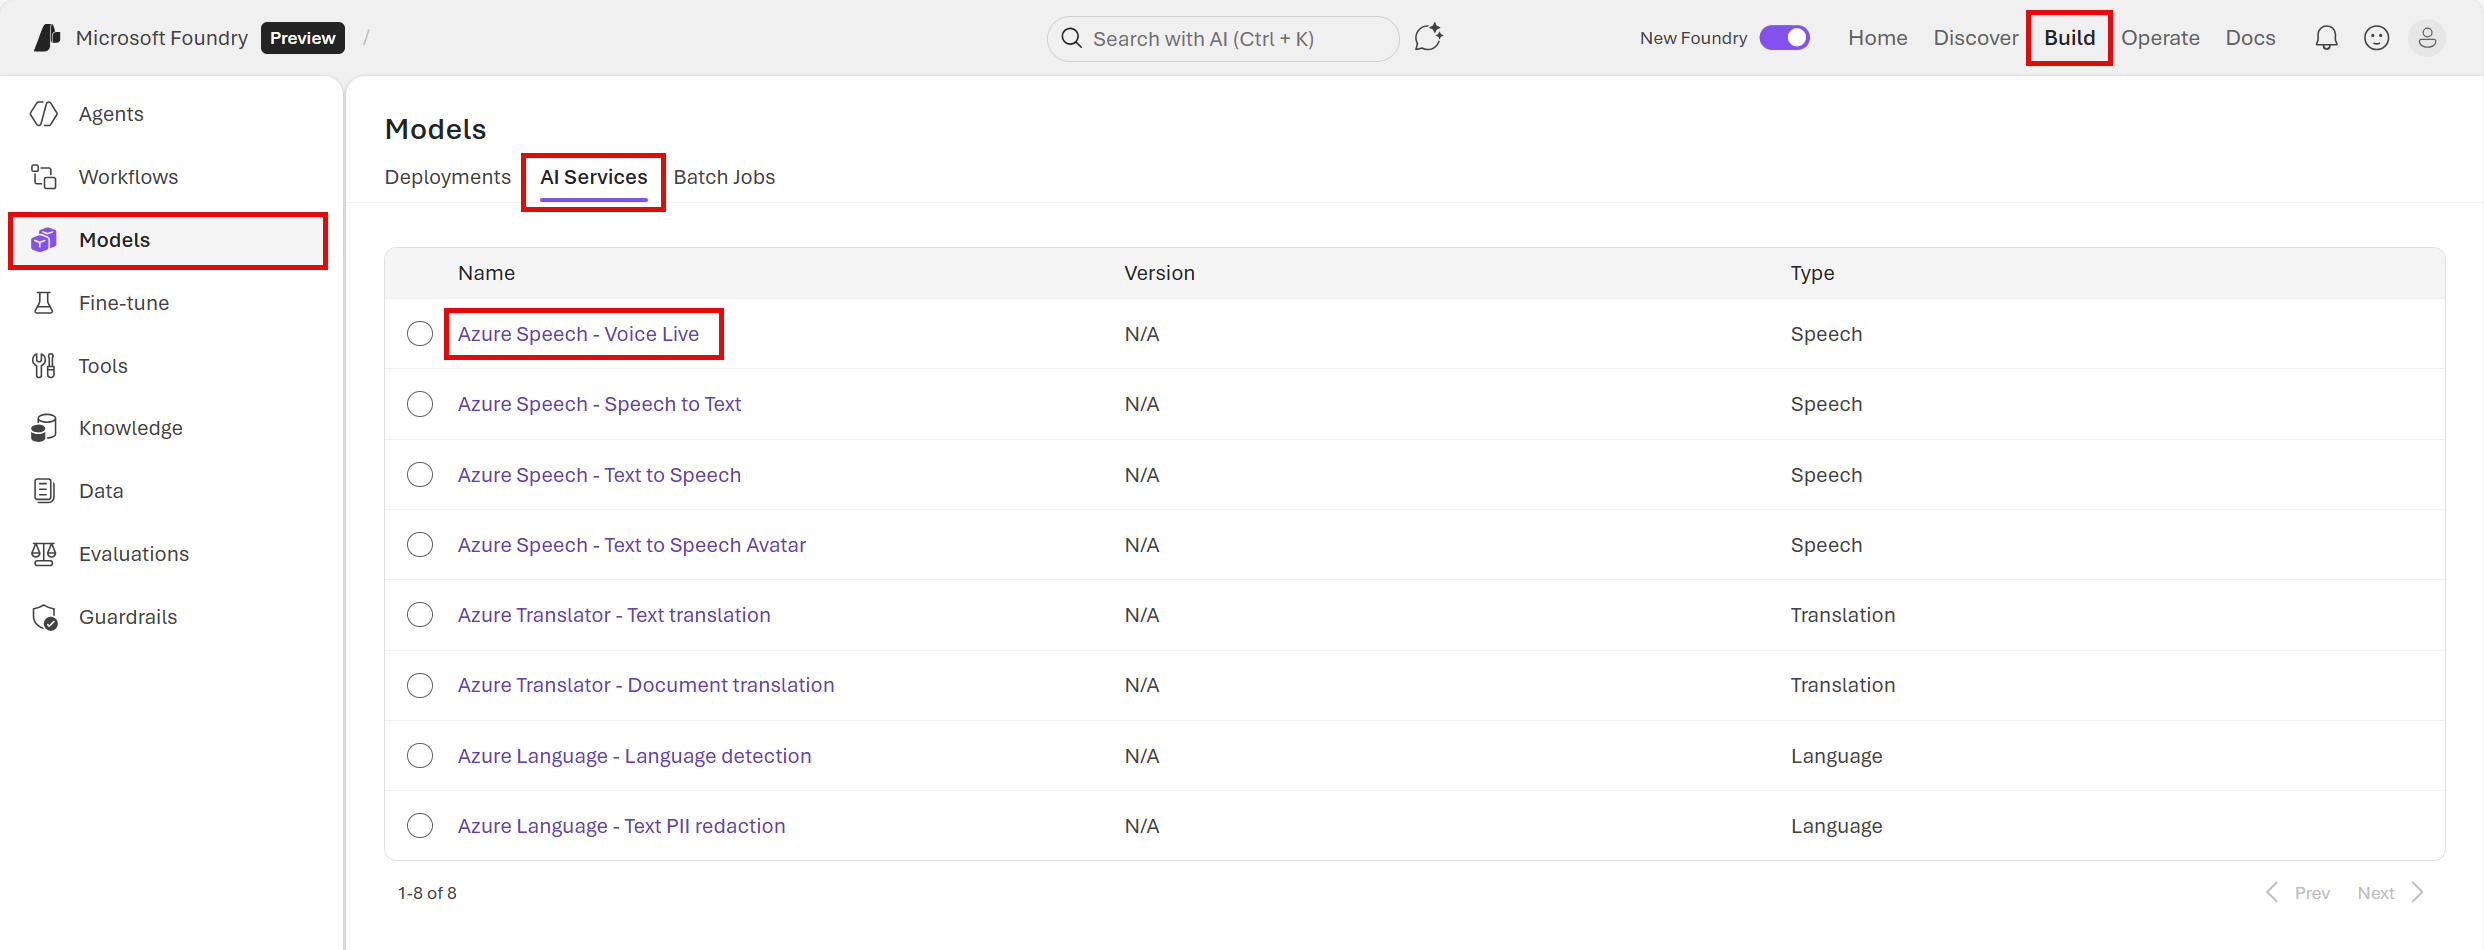
Task: Open the Tools section
Action: click(x=103, y=365)
